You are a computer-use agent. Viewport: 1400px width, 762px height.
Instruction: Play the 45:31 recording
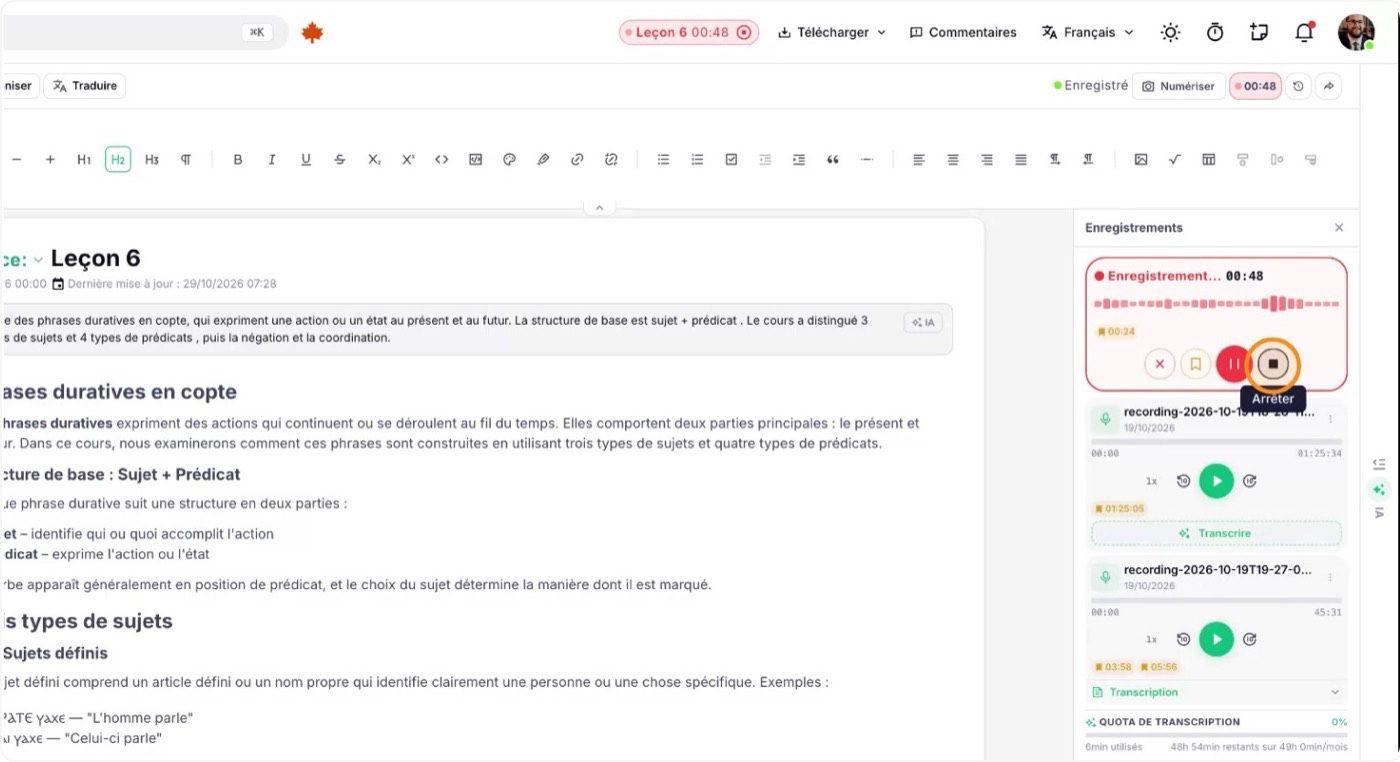pyautogui.click(x=1216, y=639)
